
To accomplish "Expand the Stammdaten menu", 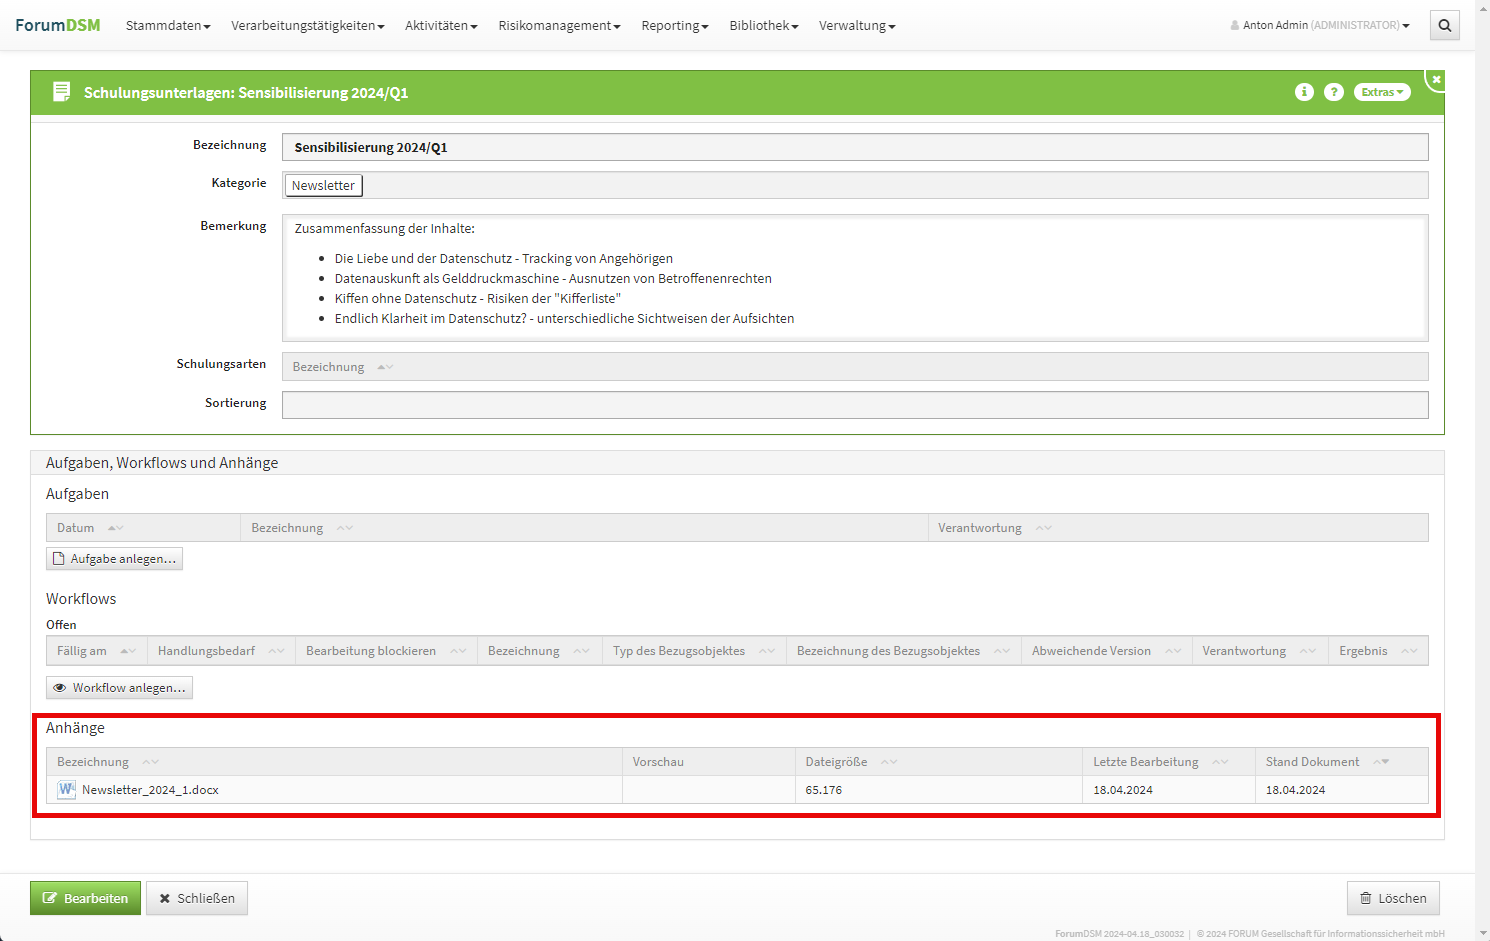I will click(x=168, y=26).
